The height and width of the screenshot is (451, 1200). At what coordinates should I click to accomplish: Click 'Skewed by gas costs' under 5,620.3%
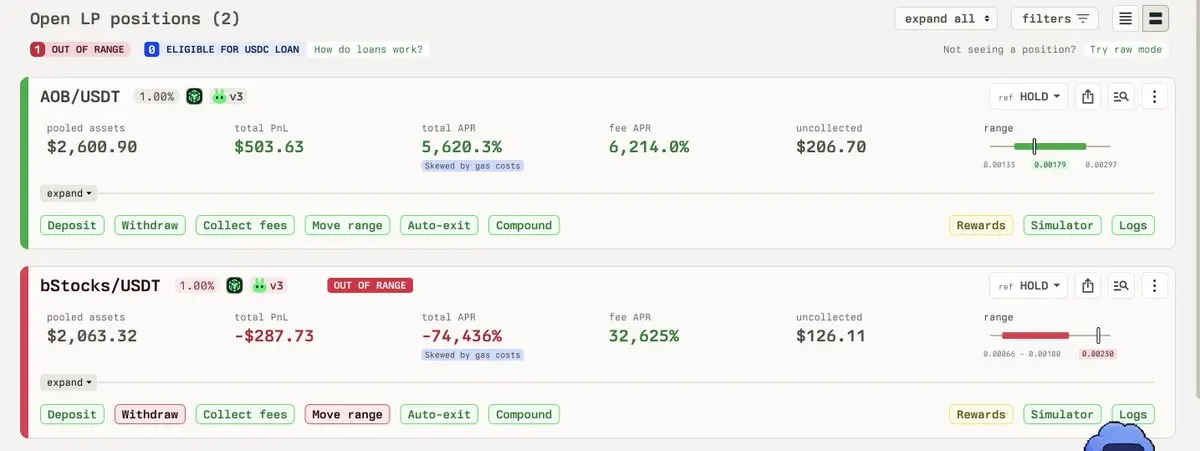pos(472,166)
